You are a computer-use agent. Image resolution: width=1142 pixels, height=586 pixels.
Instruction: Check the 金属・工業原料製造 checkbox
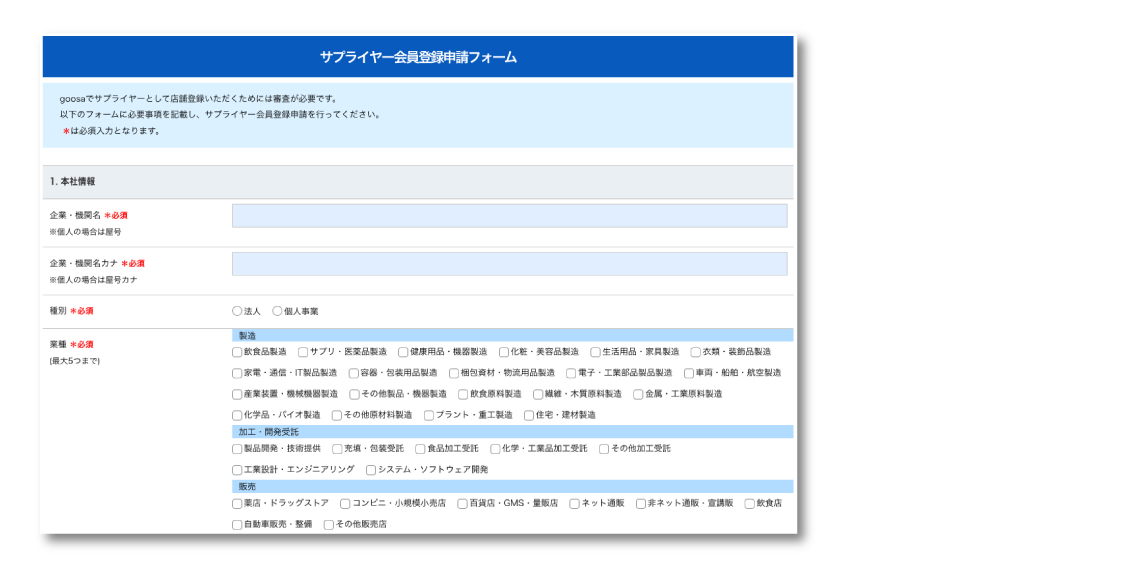tap(638, 394)
